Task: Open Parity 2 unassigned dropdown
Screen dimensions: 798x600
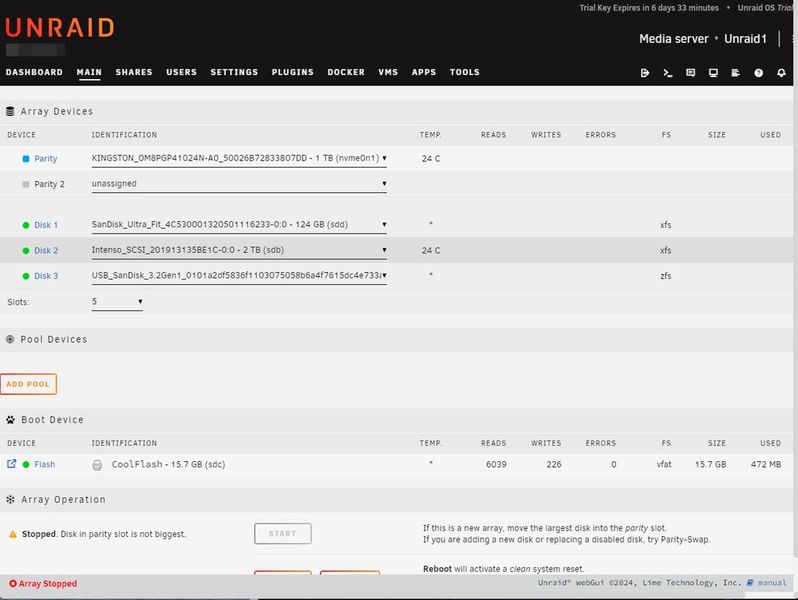Action: pos(239,184)
